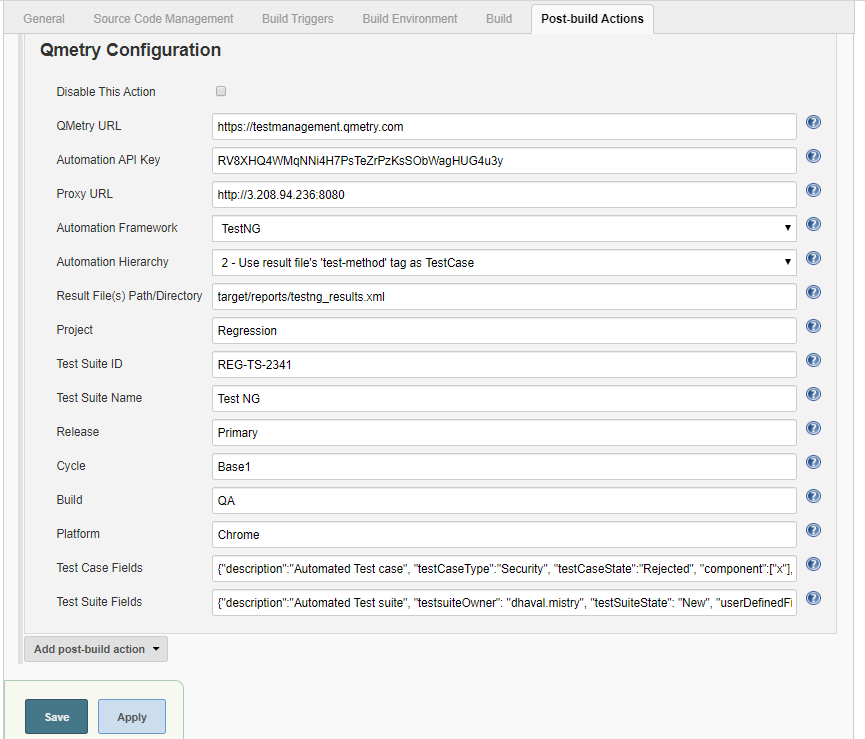Image resolution: width=865 pixels, height=739 pixels.
Task: Switch to the General tab
Action: coord(44,19)
